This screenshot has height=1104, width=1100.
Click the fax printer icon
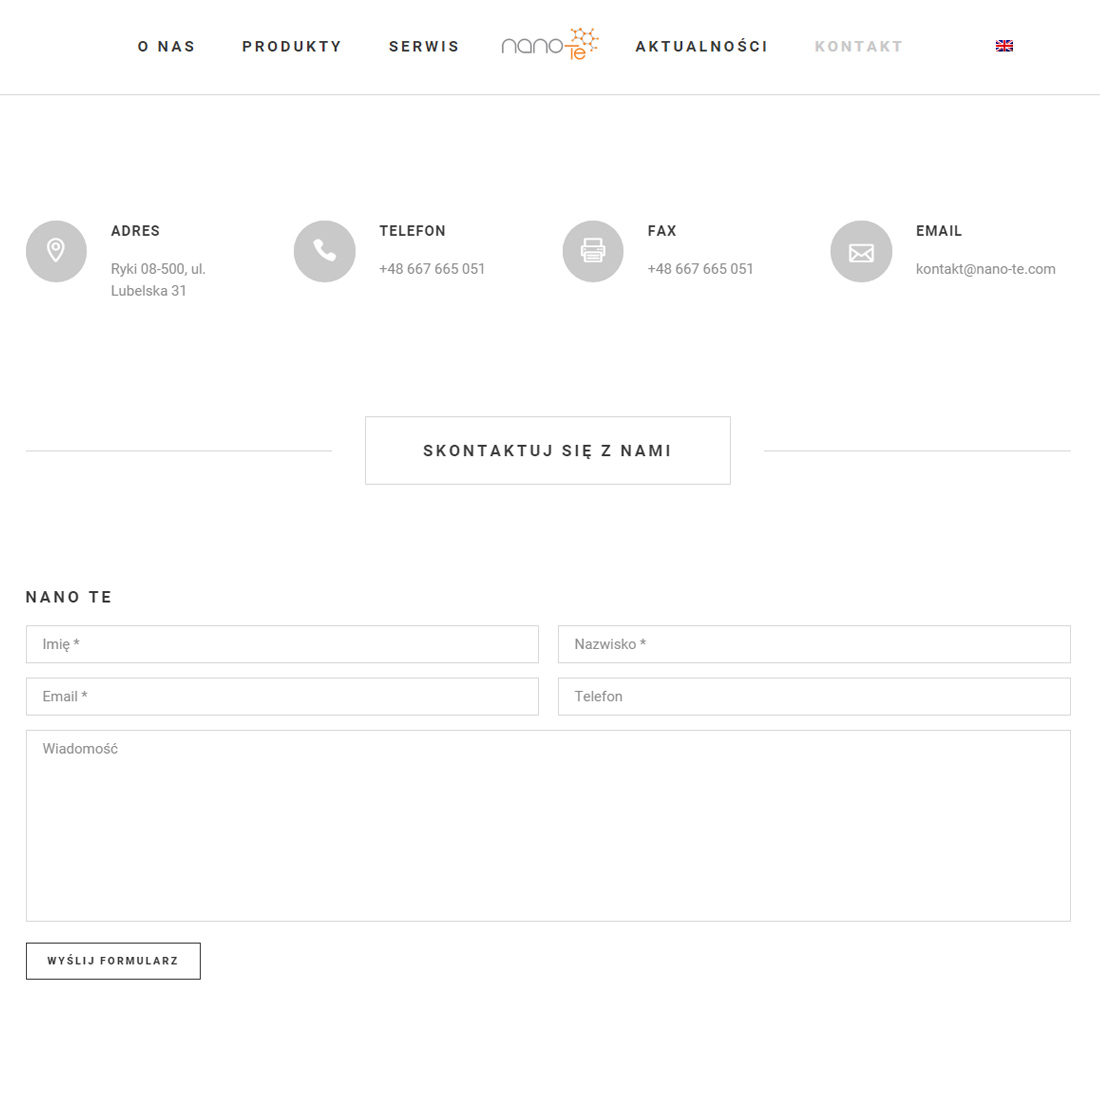(x=593, y=251)
